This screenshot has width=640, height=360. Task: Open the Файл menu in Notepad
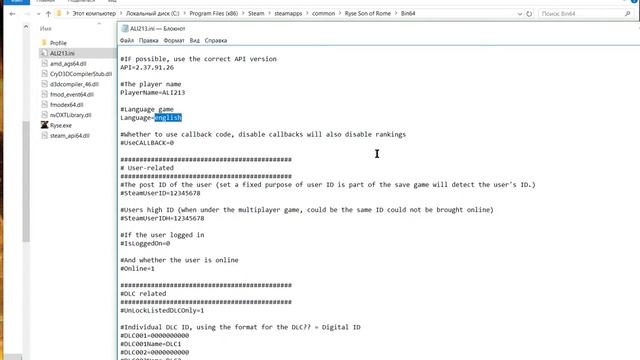pos(127,40)
